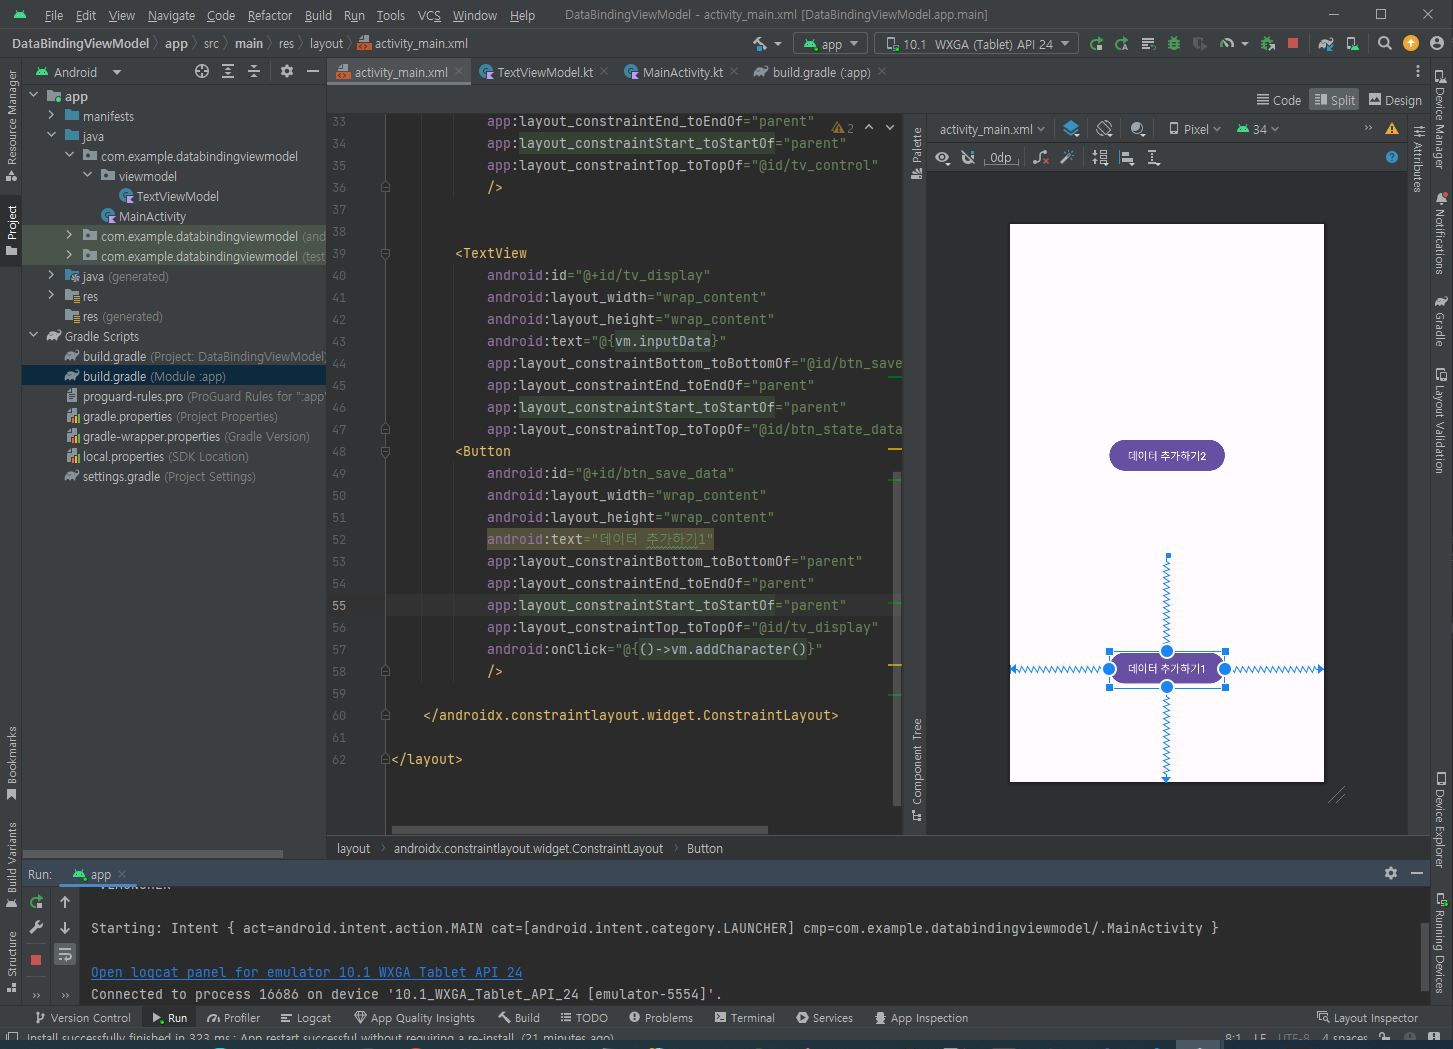Click Rerun app icon in Run panel
This screenshot has width=1453, height=1049.
pyautogui.click(x=36, y=902)
